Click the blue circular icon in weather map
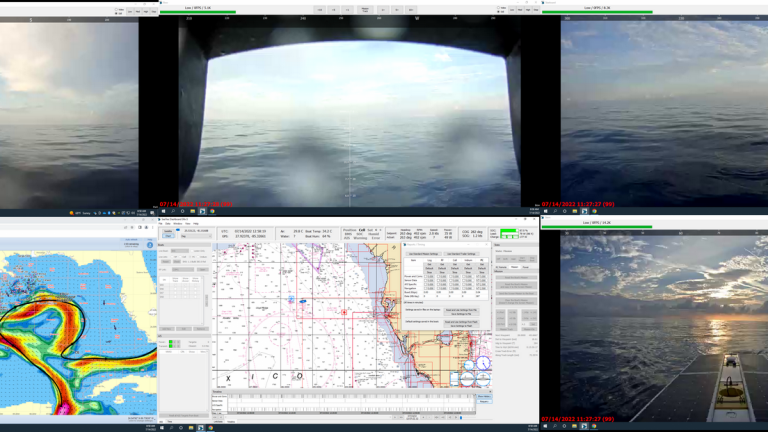Screen dimensions: 768x432 click(x=150, y=245)
